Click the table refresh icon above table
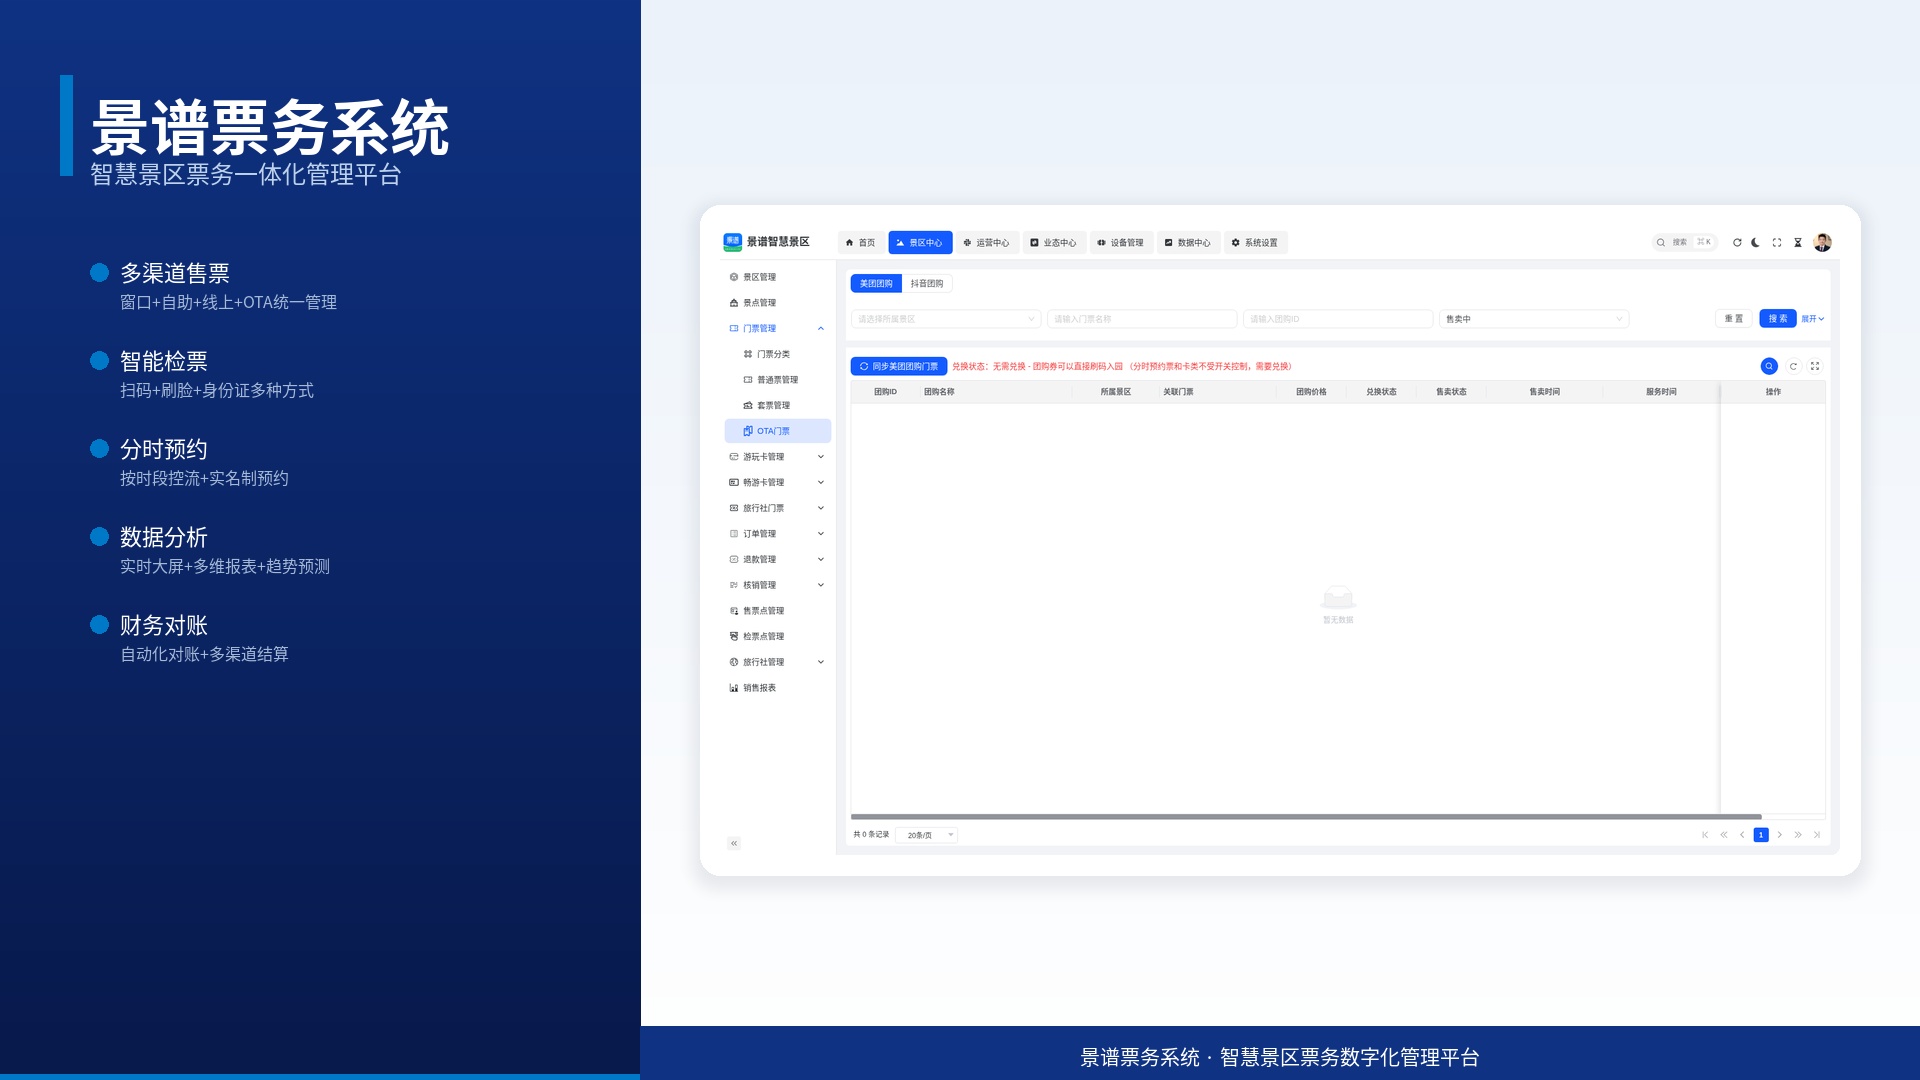Screen dimensions: 1920x1080 coord(1793,366)
